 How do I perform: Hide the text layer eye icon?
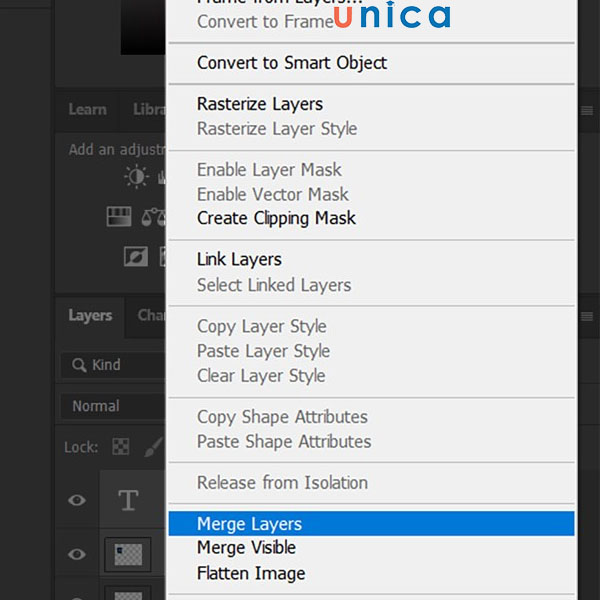tap(77, 500)
